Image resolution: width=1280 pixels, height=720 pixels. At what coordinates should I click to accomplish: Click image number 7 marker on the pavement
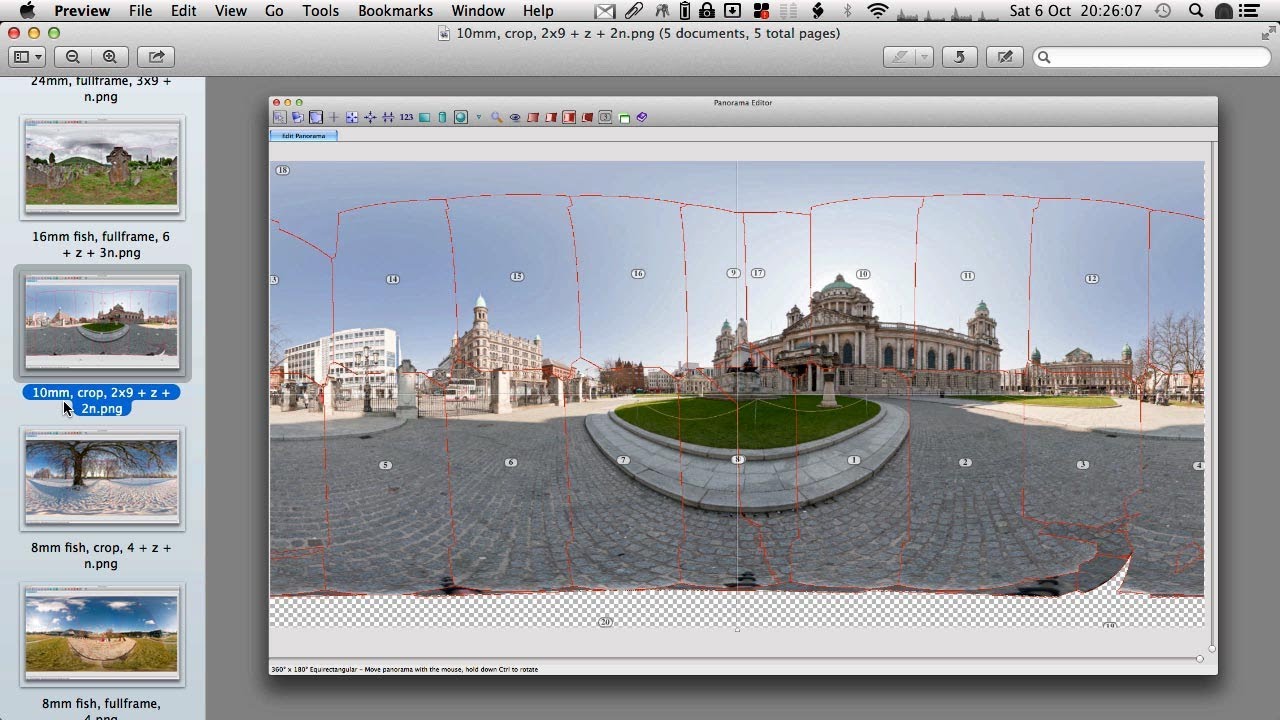coord(623,460)
